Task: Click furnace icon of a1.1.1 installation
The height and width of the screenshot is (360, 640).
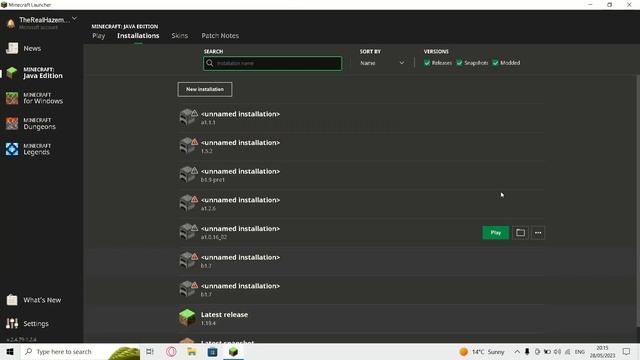Action: tap(187, 117)
